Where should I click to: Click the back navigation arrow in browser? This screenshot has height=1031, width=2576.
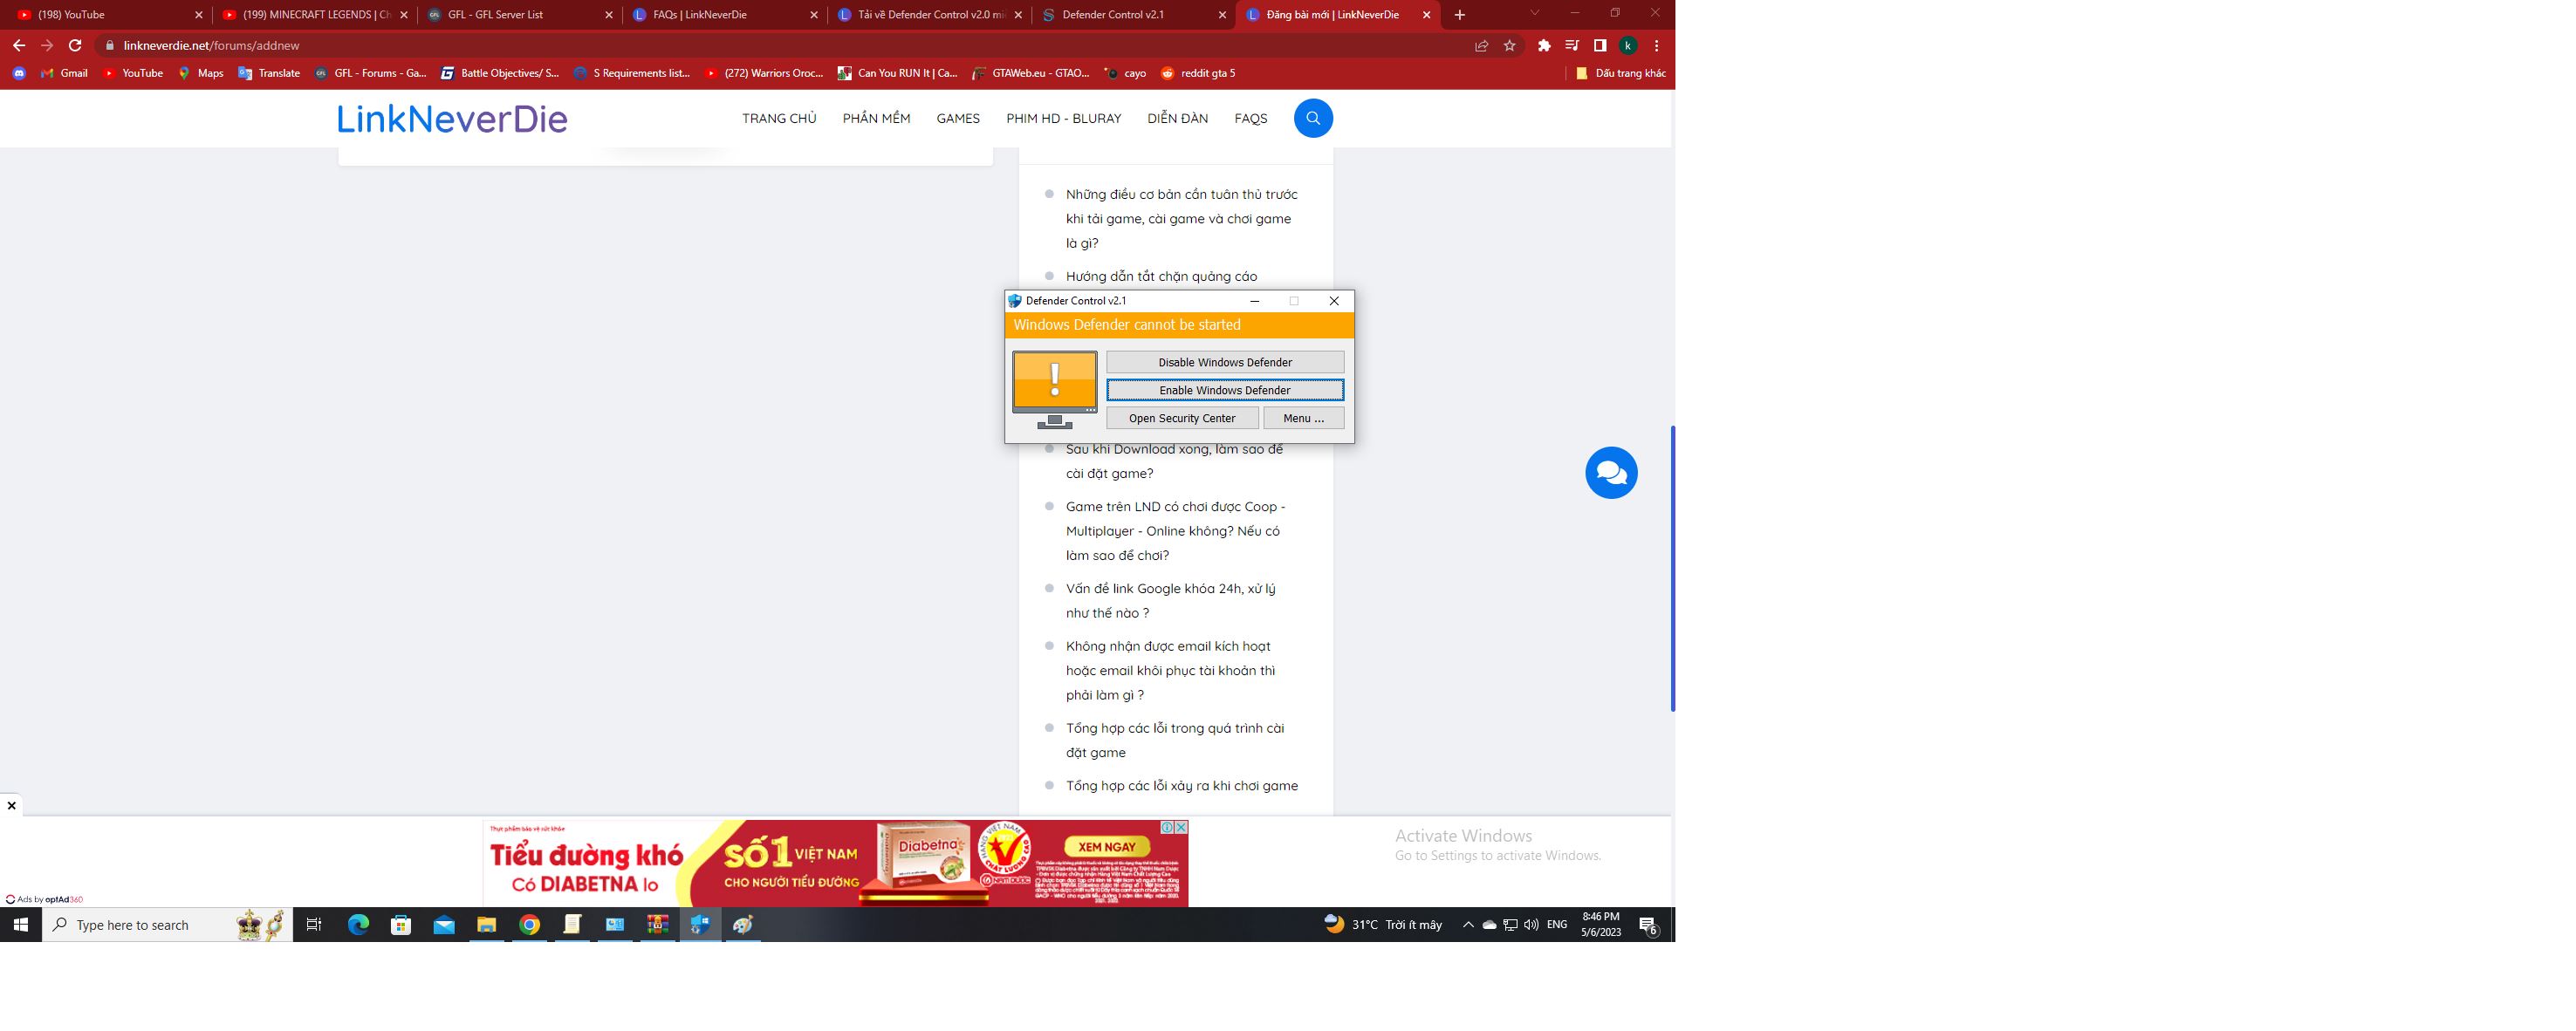(x=17, y=46)
